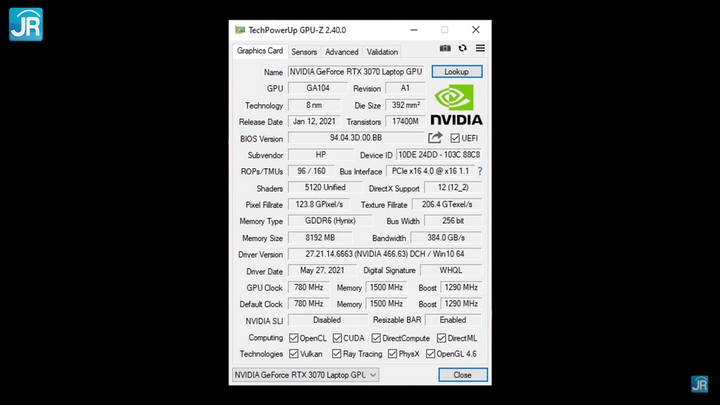Click the Lookup button
This screenshot has height=405, width=720.
457,72
